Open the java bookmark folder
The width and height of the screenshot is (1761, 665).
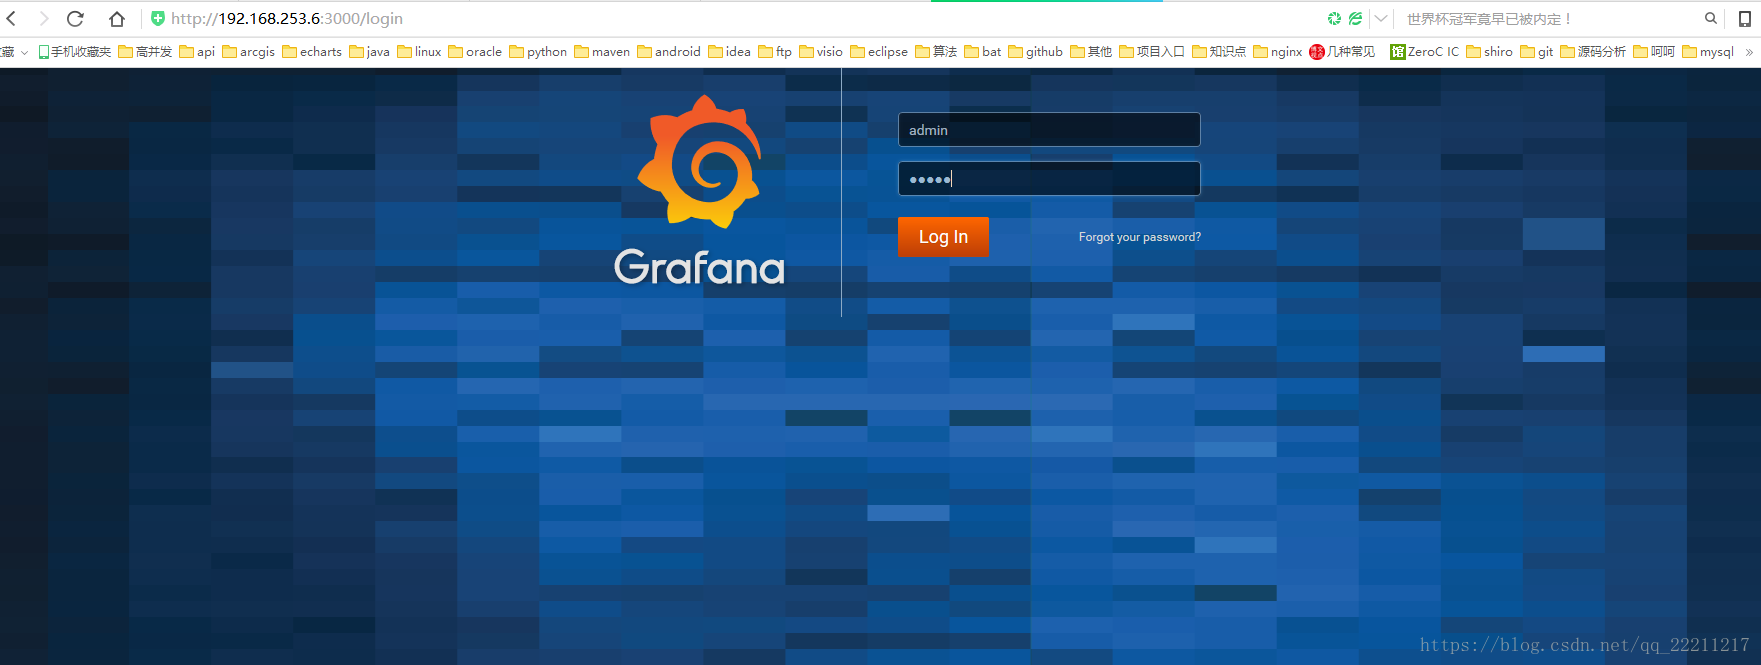pyautogui.click(x=370, y=52)
